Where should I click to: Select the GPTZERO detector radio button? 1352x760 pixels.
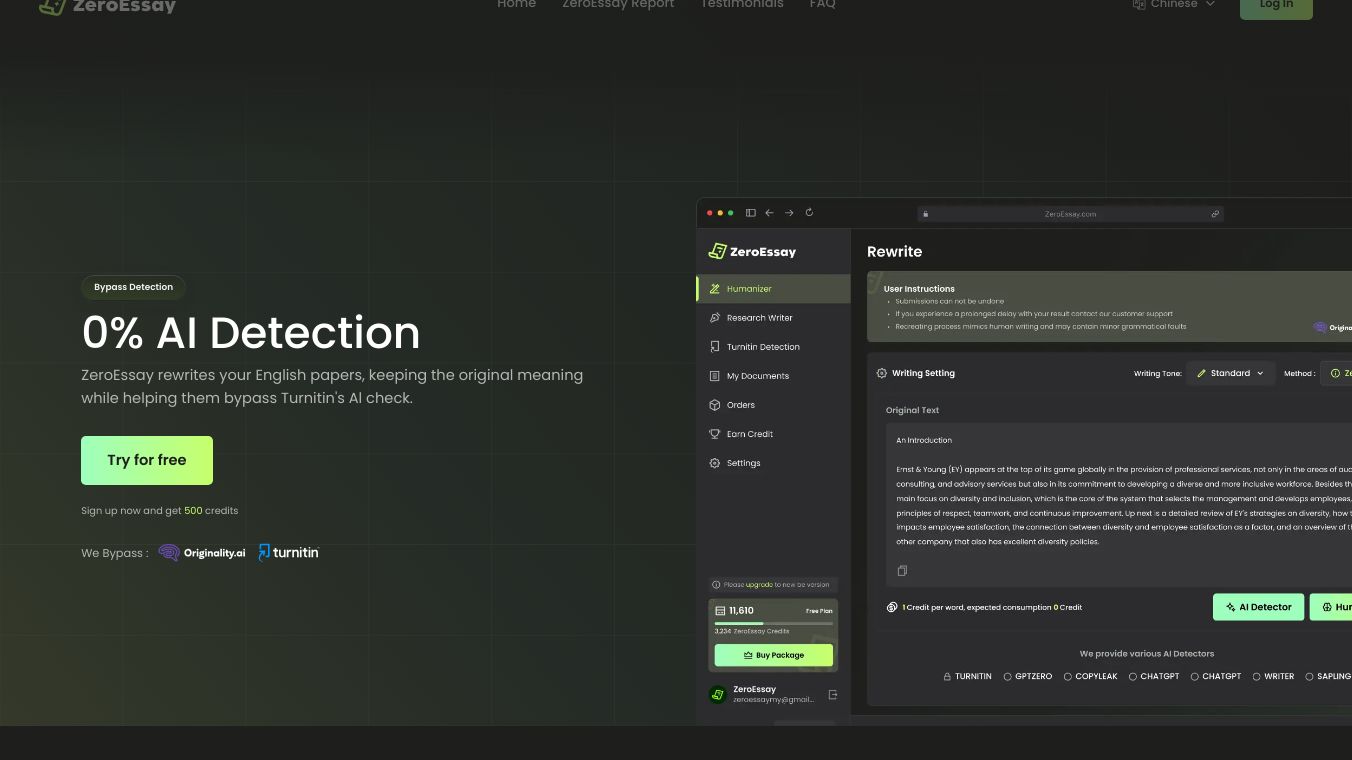[1008, 677]
